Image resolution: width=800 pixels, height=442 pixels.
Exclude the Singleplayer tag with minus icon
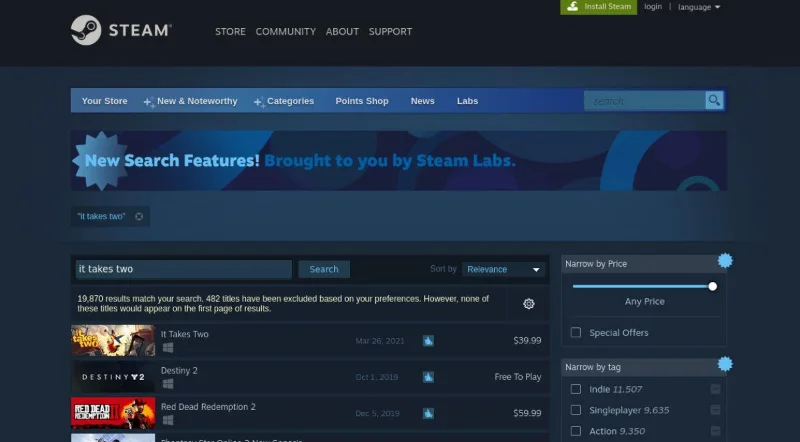(x=715, y=410)
